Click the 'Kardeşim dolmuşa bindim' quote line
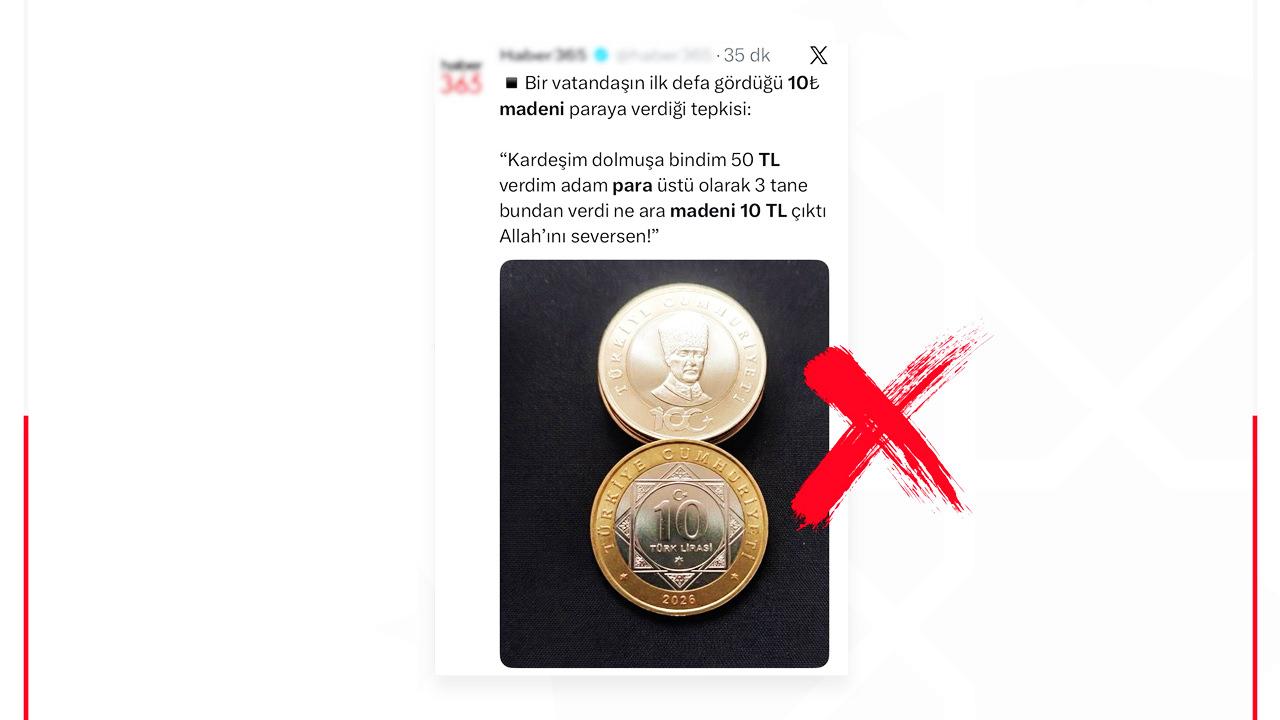Image resolution: width=1280 pixels, height=720 pixels. 640,160
